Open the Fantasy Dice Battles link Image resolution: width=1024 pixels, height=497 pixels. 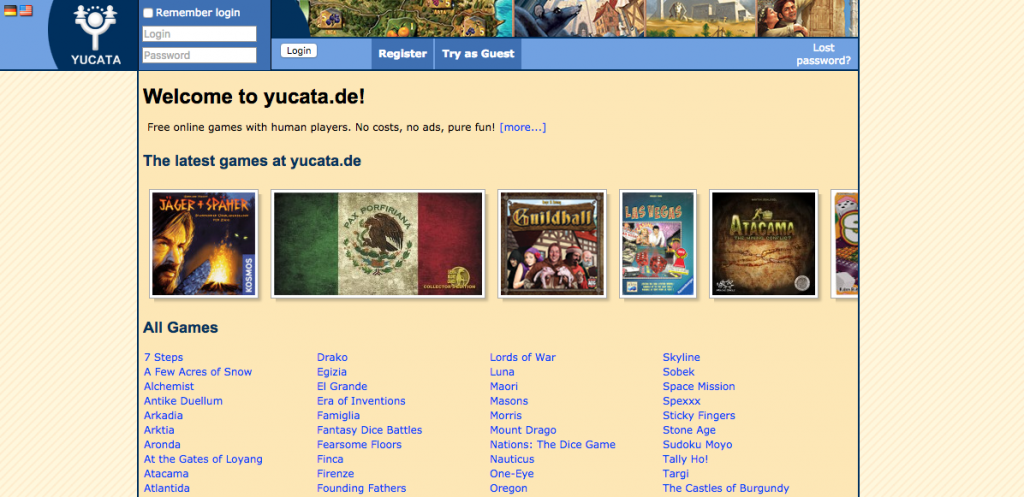pyautogui.click(x=370, y=430)
